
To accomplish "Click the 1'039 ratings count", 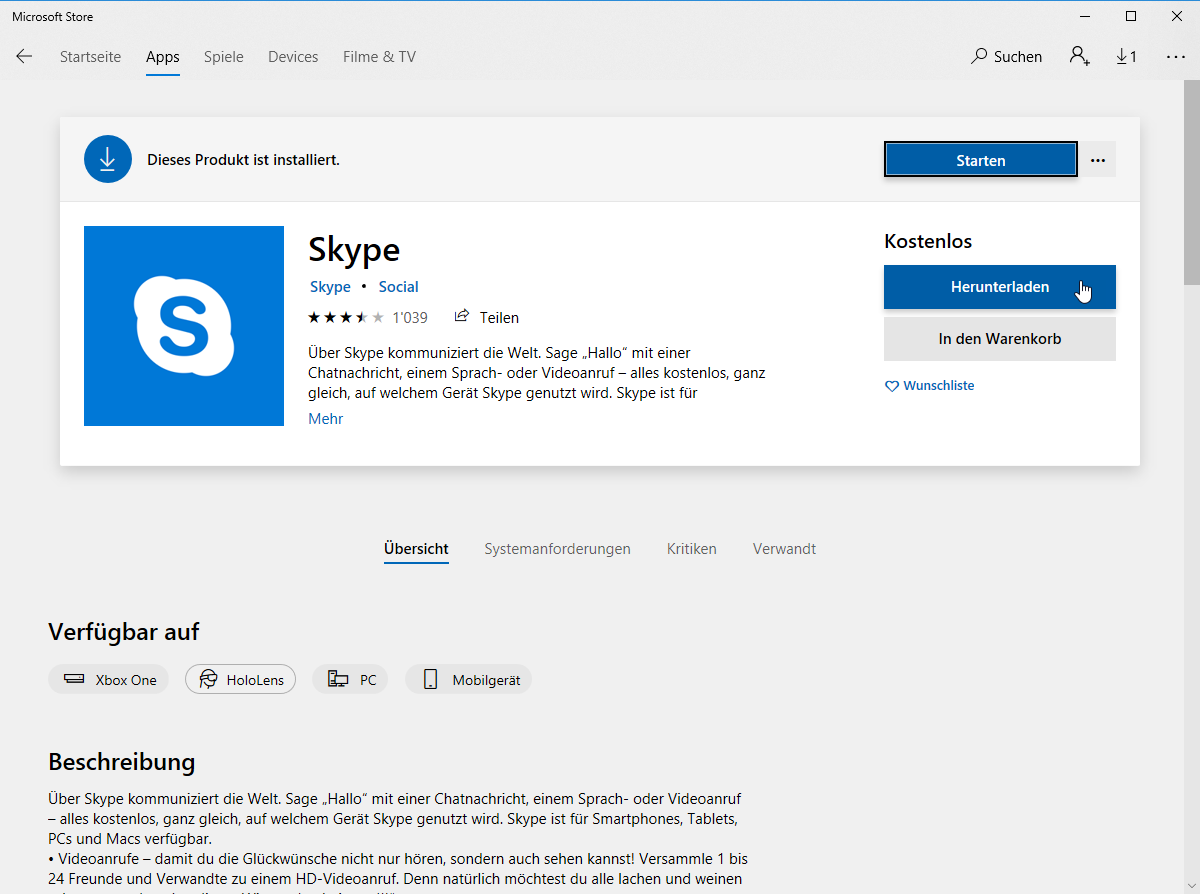I will (x=410, y=318).
